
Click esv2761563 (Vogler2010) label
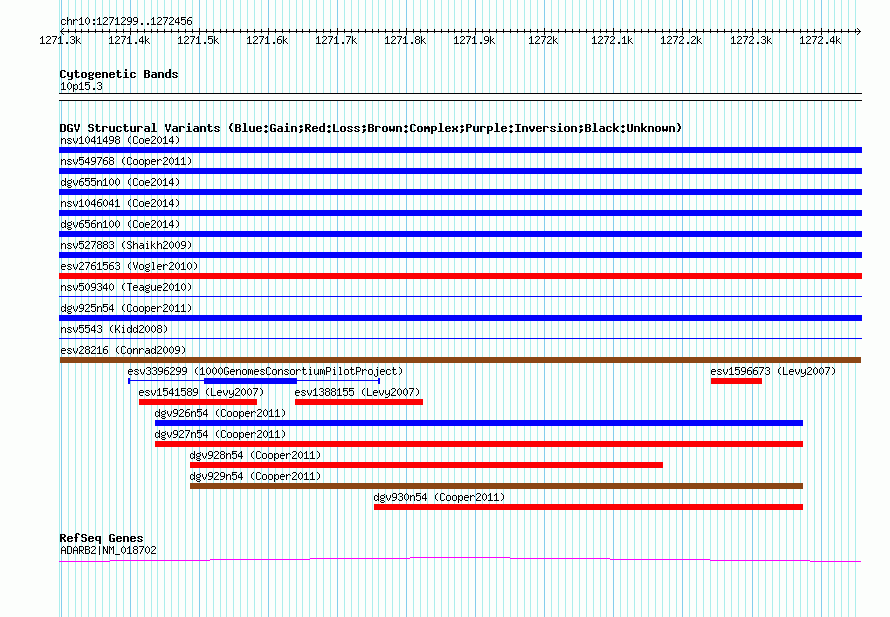click(x=129, y=266)
